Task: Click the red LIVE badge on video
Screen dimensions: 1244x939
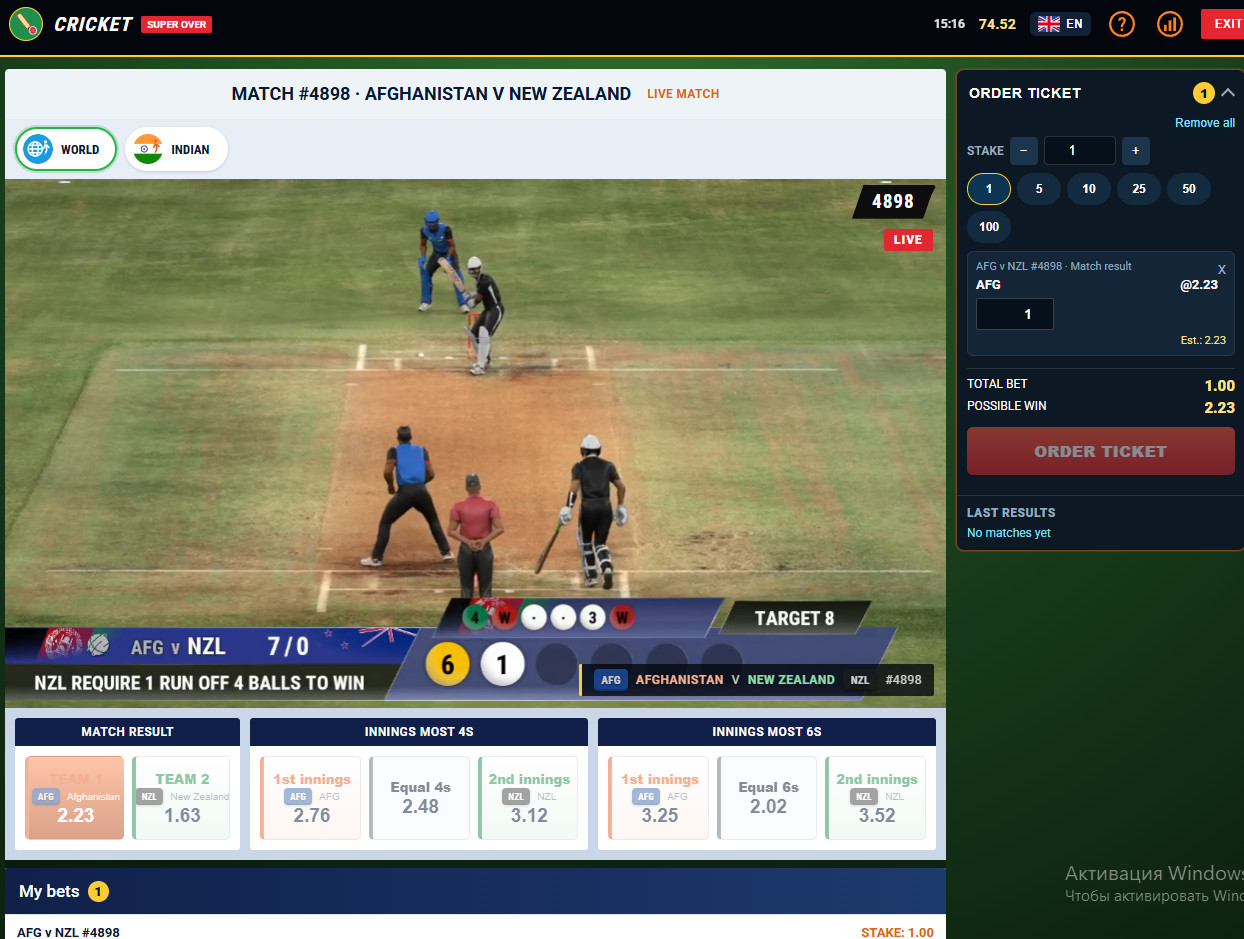Action: [x=908, y=240]
